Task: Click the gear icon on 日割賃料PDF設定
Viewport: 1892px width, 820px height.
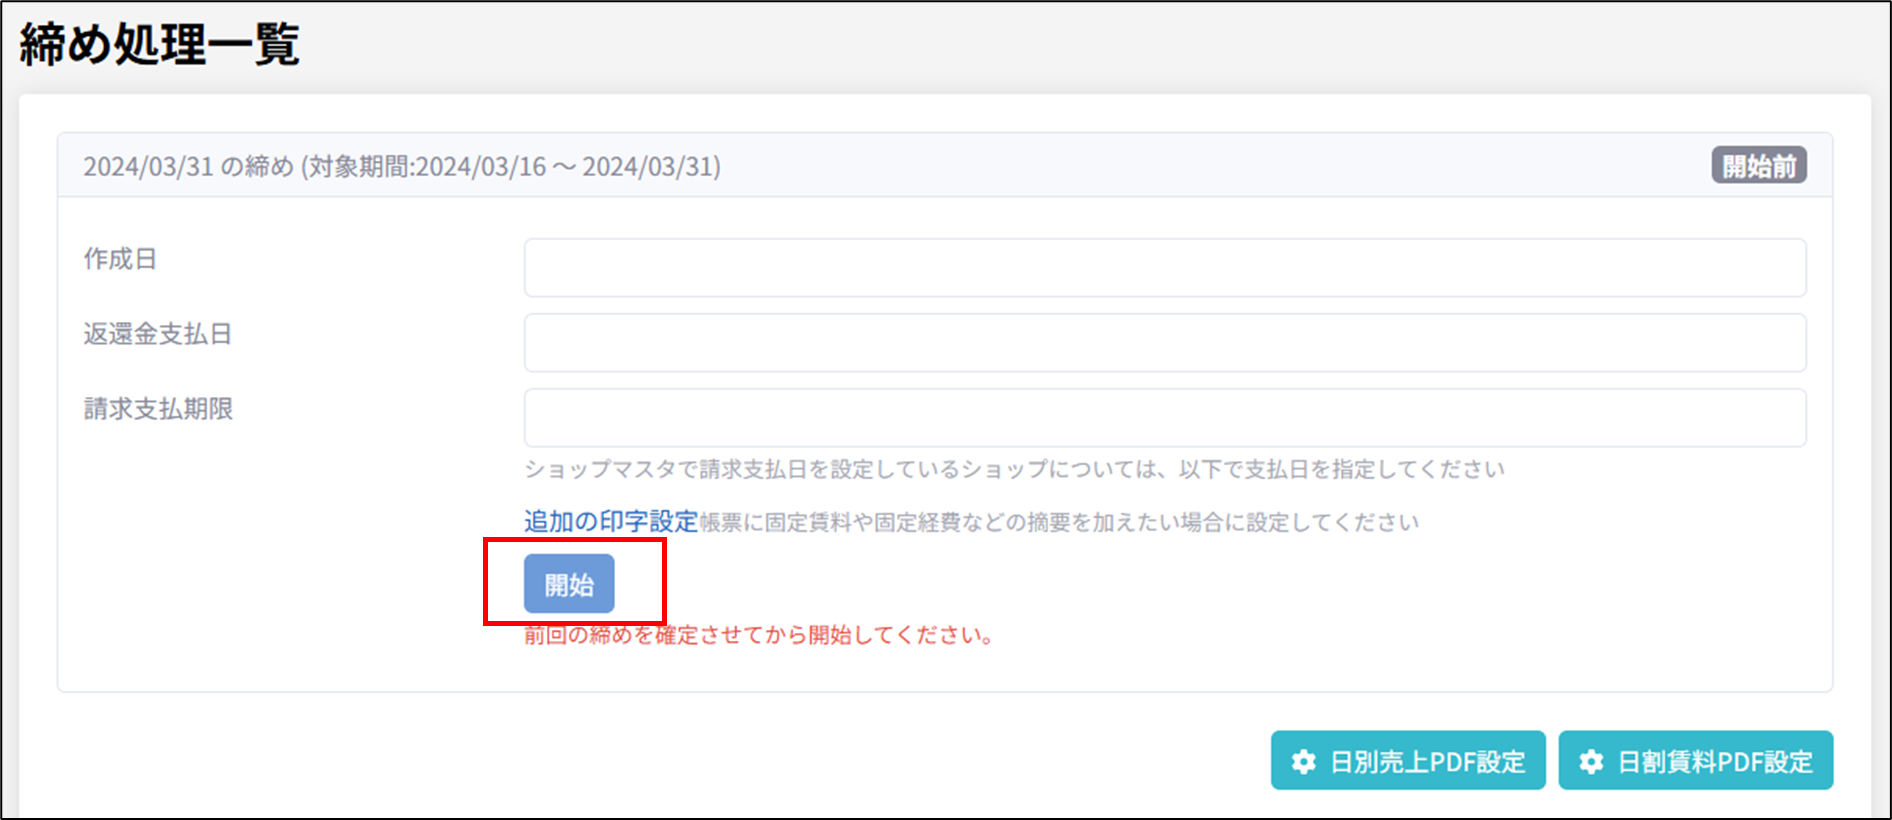Action: 1591,762
